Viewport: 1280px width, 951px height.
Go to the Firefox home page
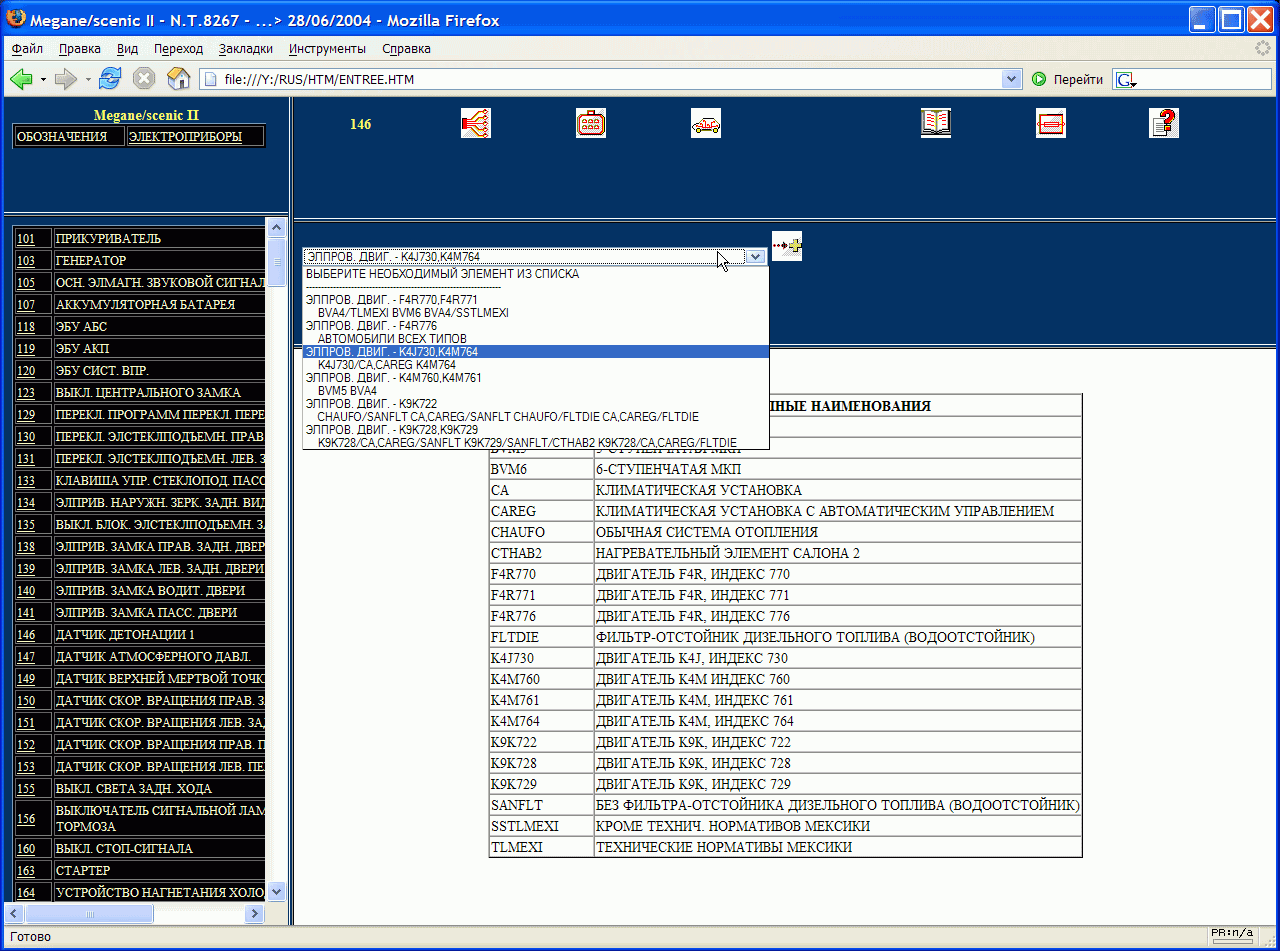[x=178, y=79]
